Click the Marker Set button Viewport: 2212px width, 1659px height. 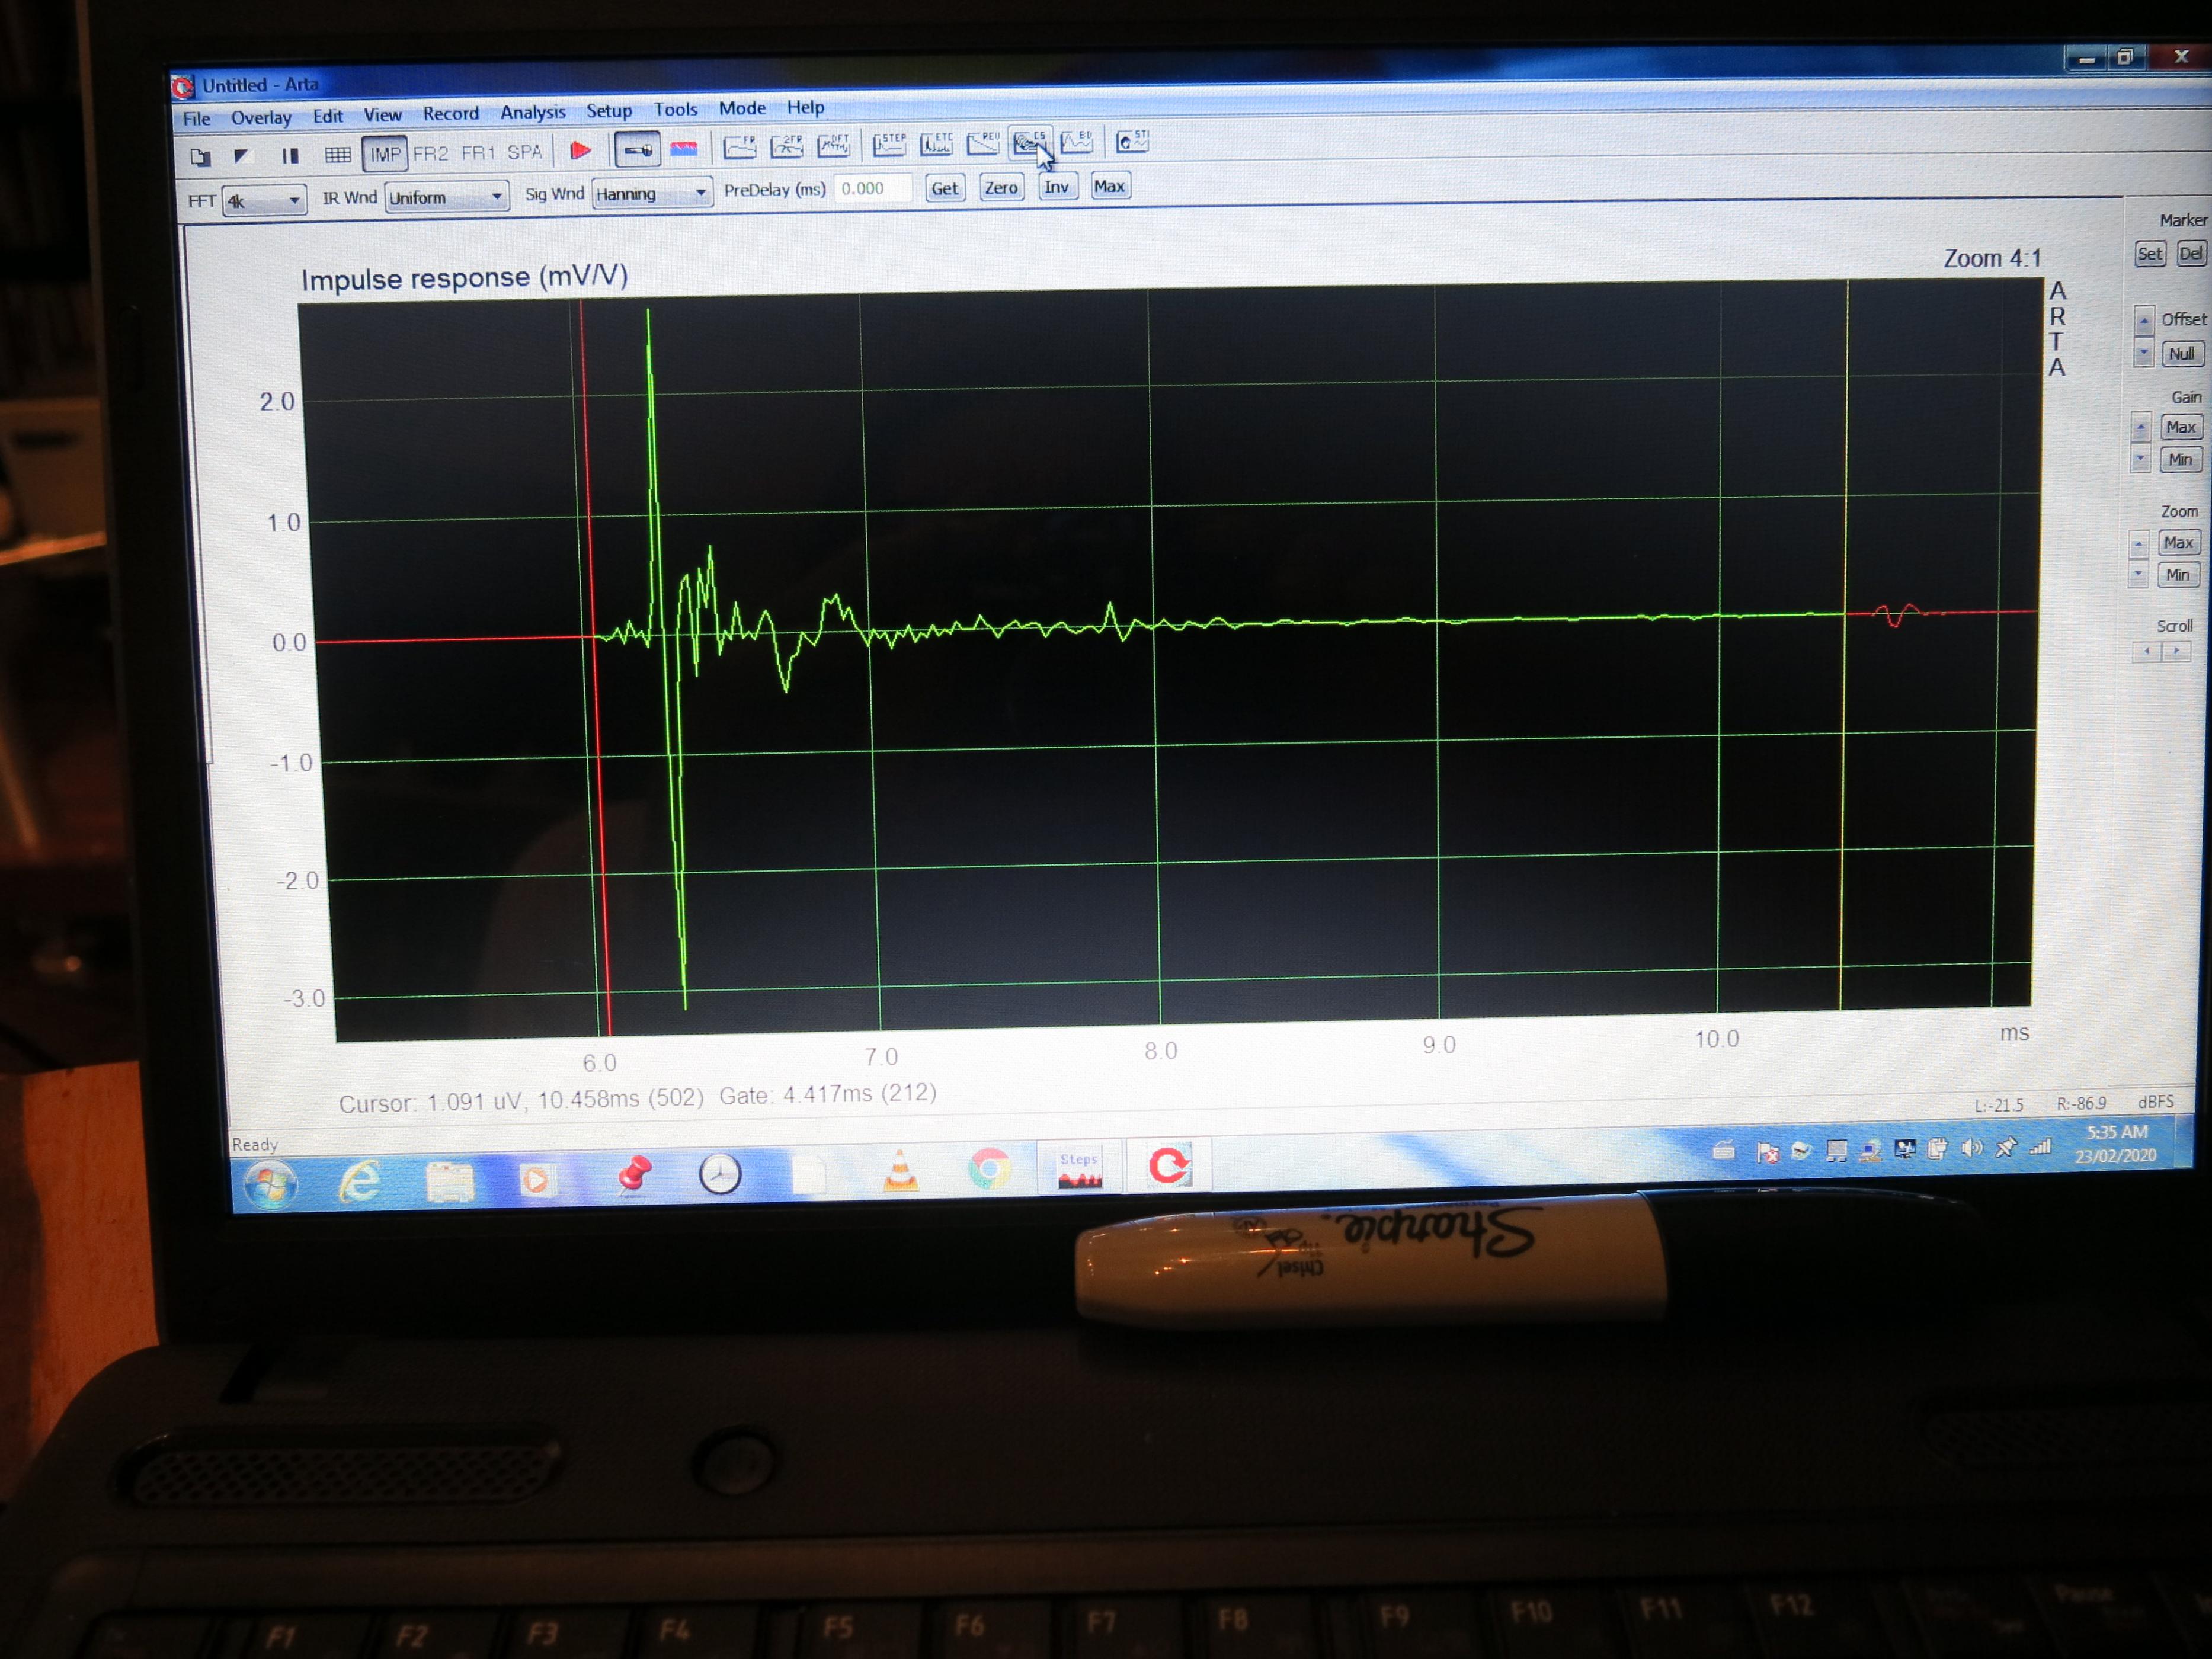pyautogui.click(x=2149, y=254)
